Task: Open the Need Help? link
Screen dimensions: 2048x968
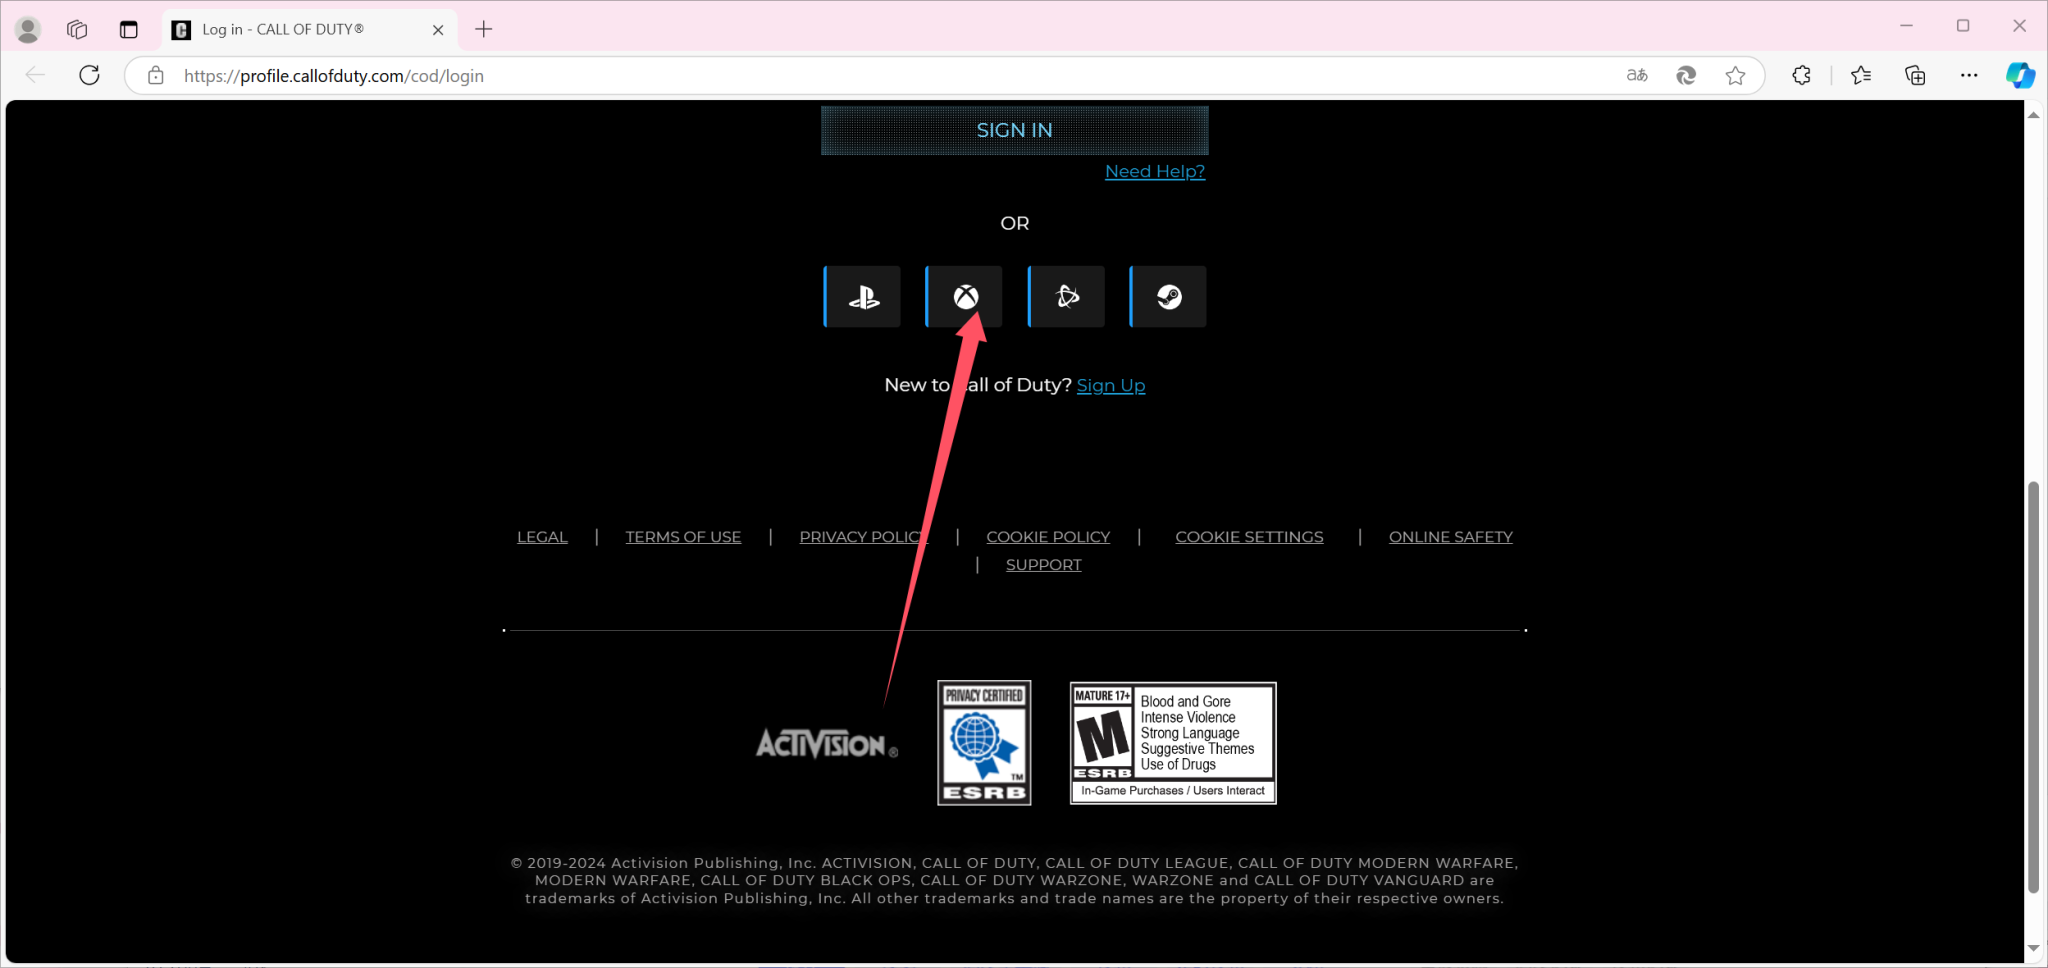Action: [1154, 171]
